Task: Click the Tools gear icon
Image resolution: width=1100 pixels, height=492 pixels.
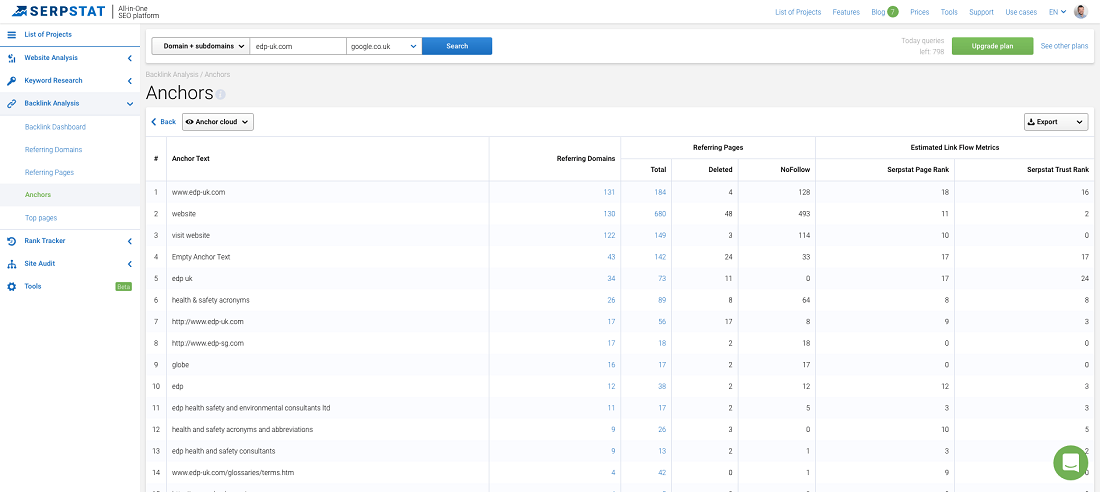Action: click(11, 286)
